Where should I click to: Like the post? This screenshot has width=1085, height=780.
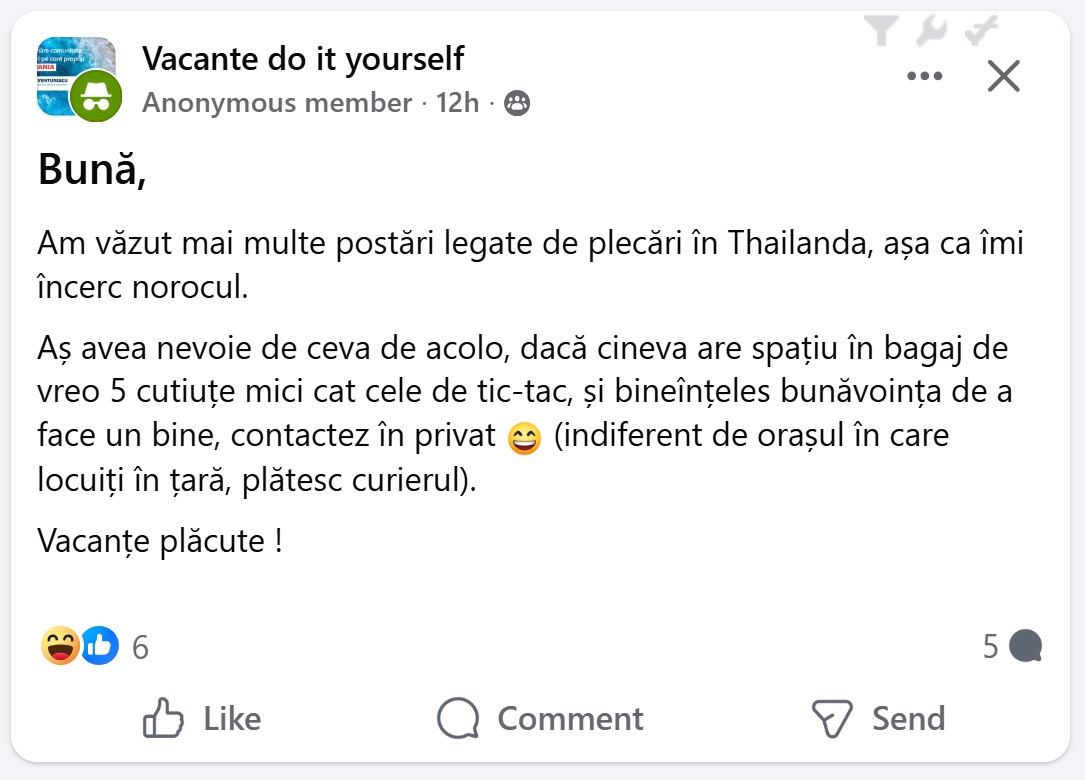pos(202,718)
